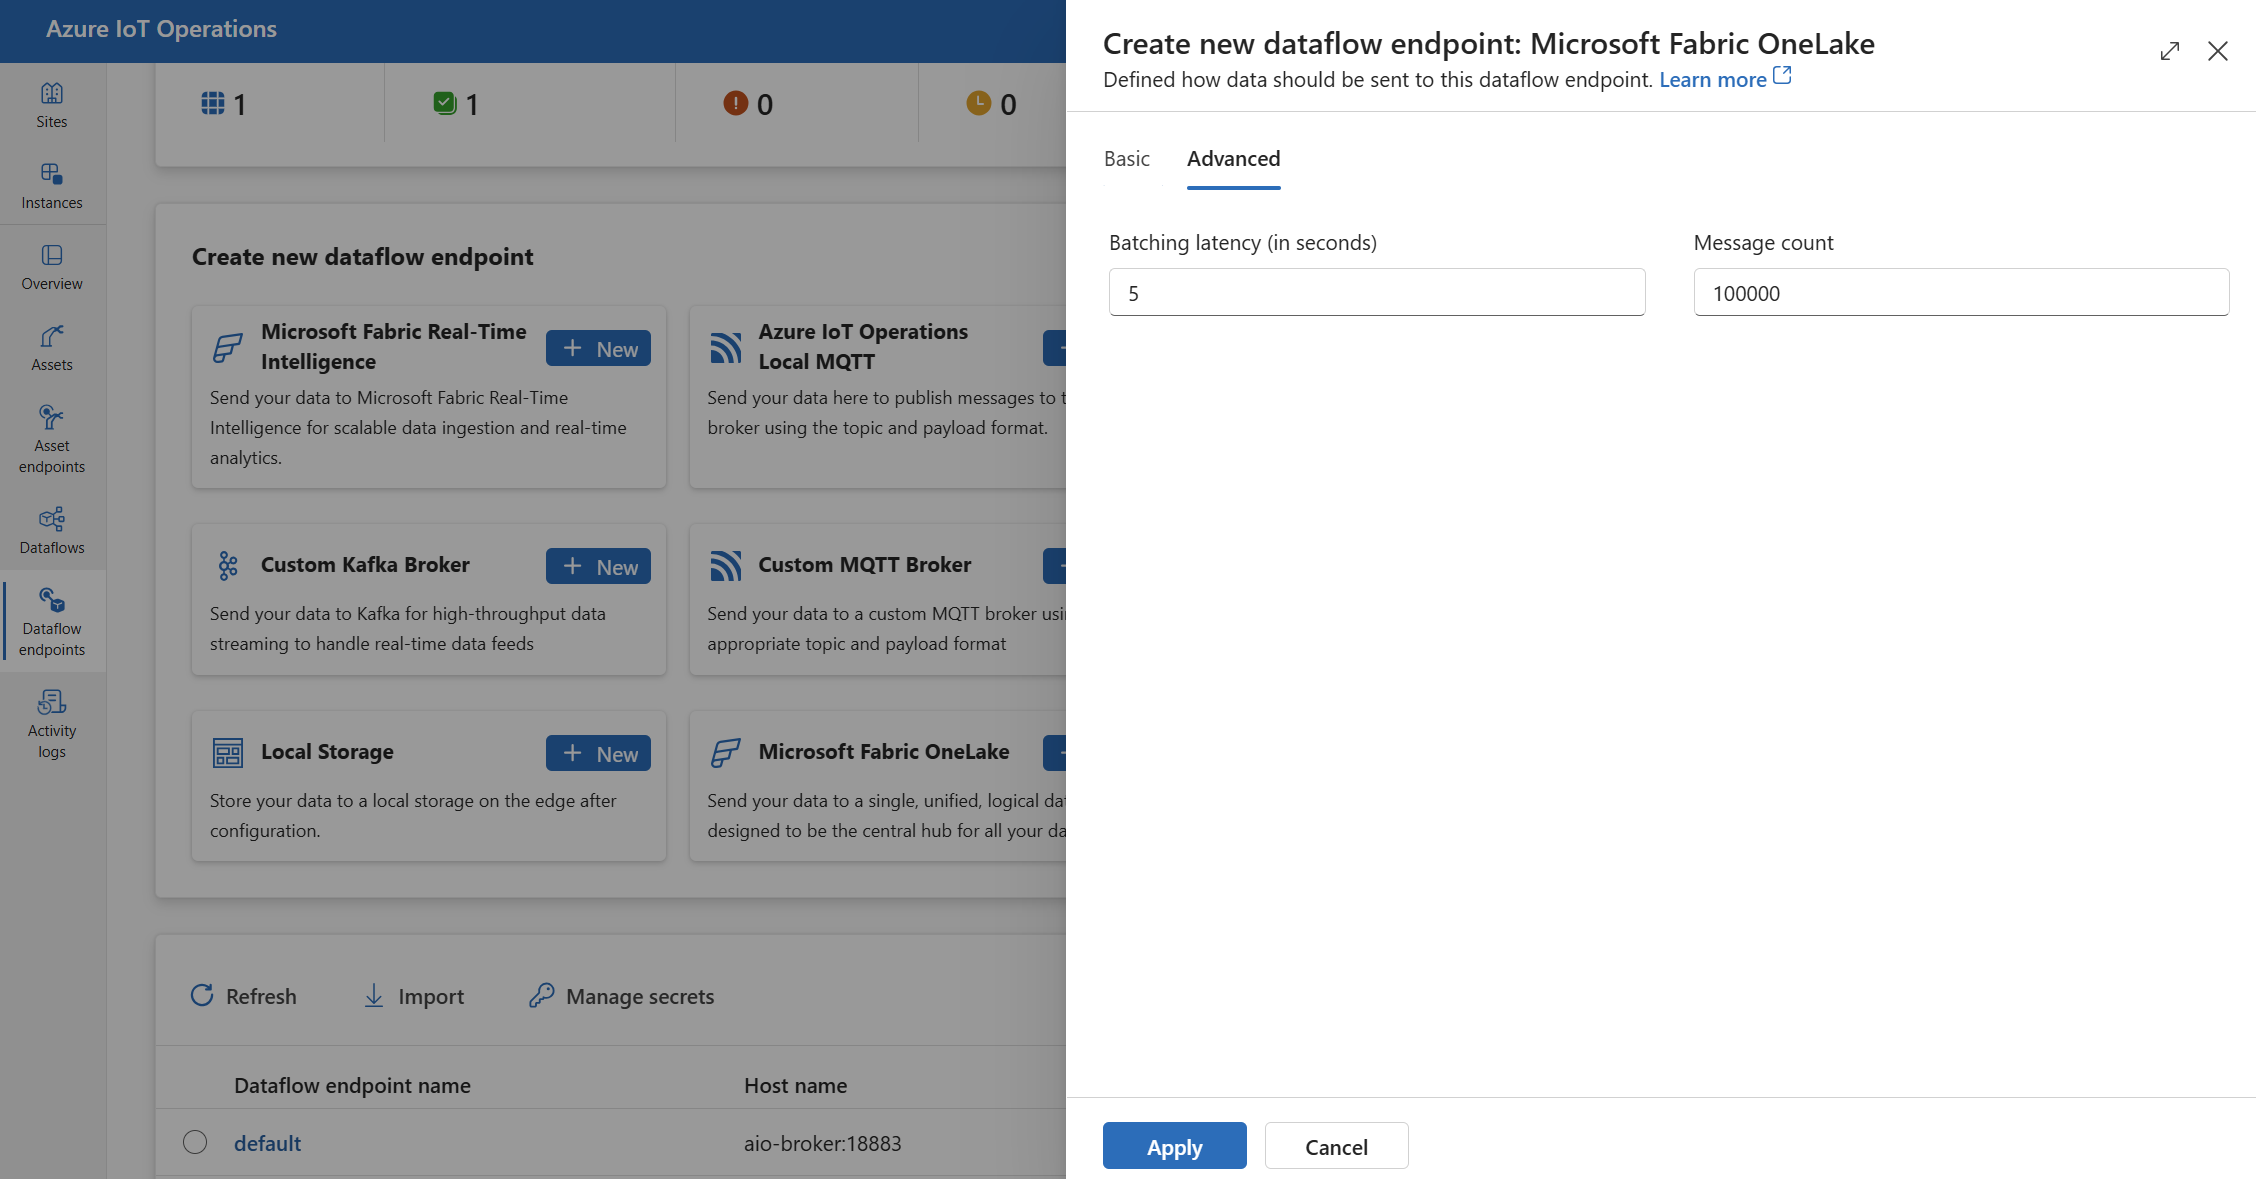Screen dimensions: 2256x1179
Task: Edit the Batching latency input field
Action: pos(1376,291)
